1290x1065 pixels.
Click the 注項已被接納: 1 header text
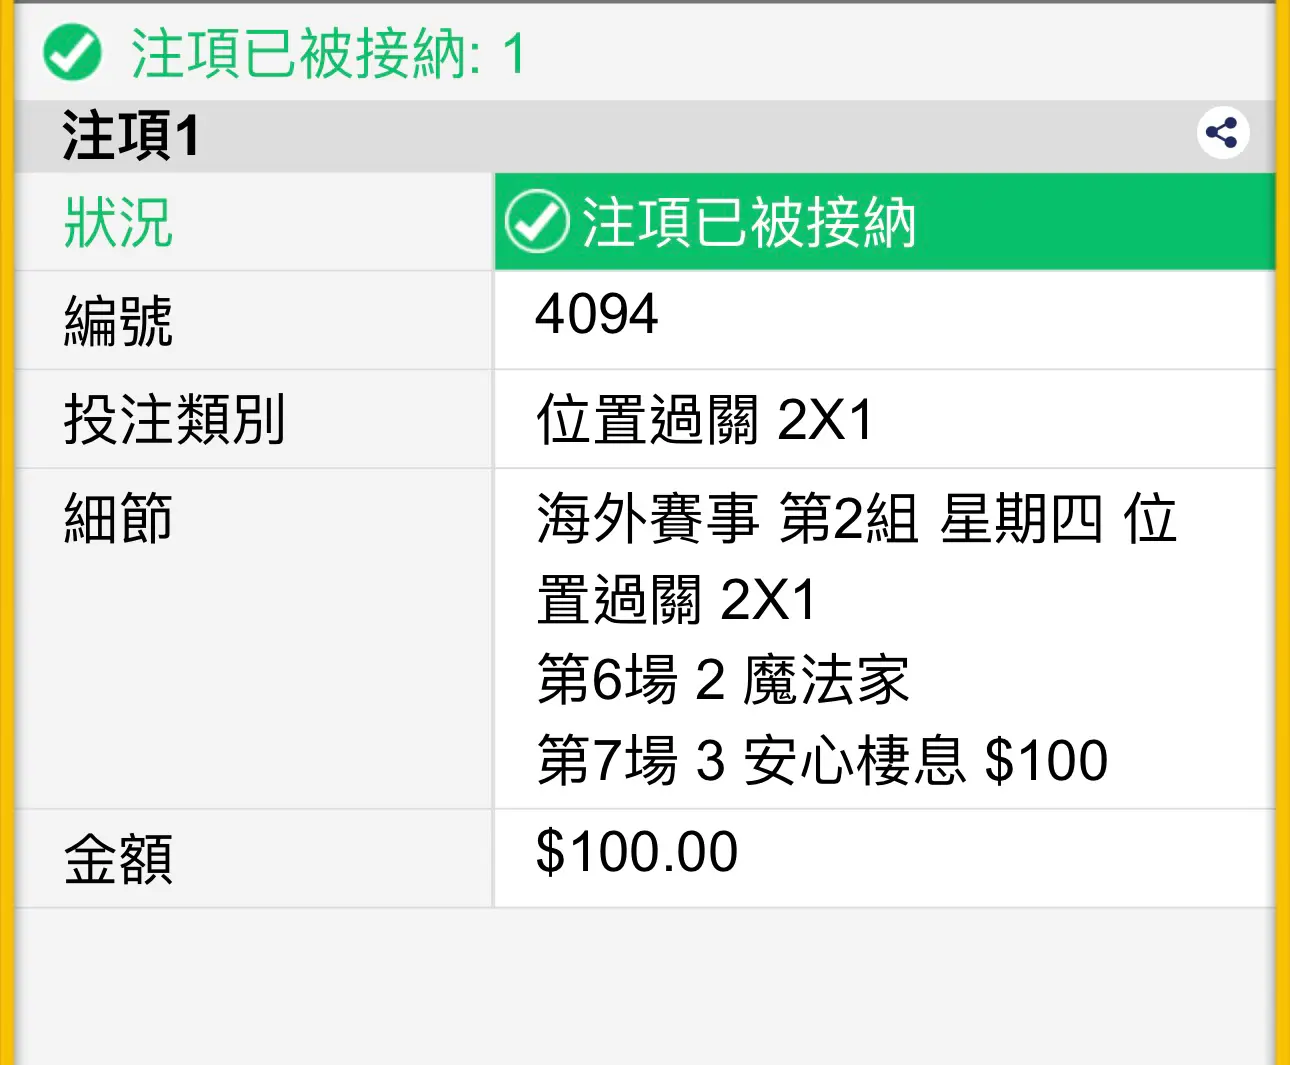328,53
